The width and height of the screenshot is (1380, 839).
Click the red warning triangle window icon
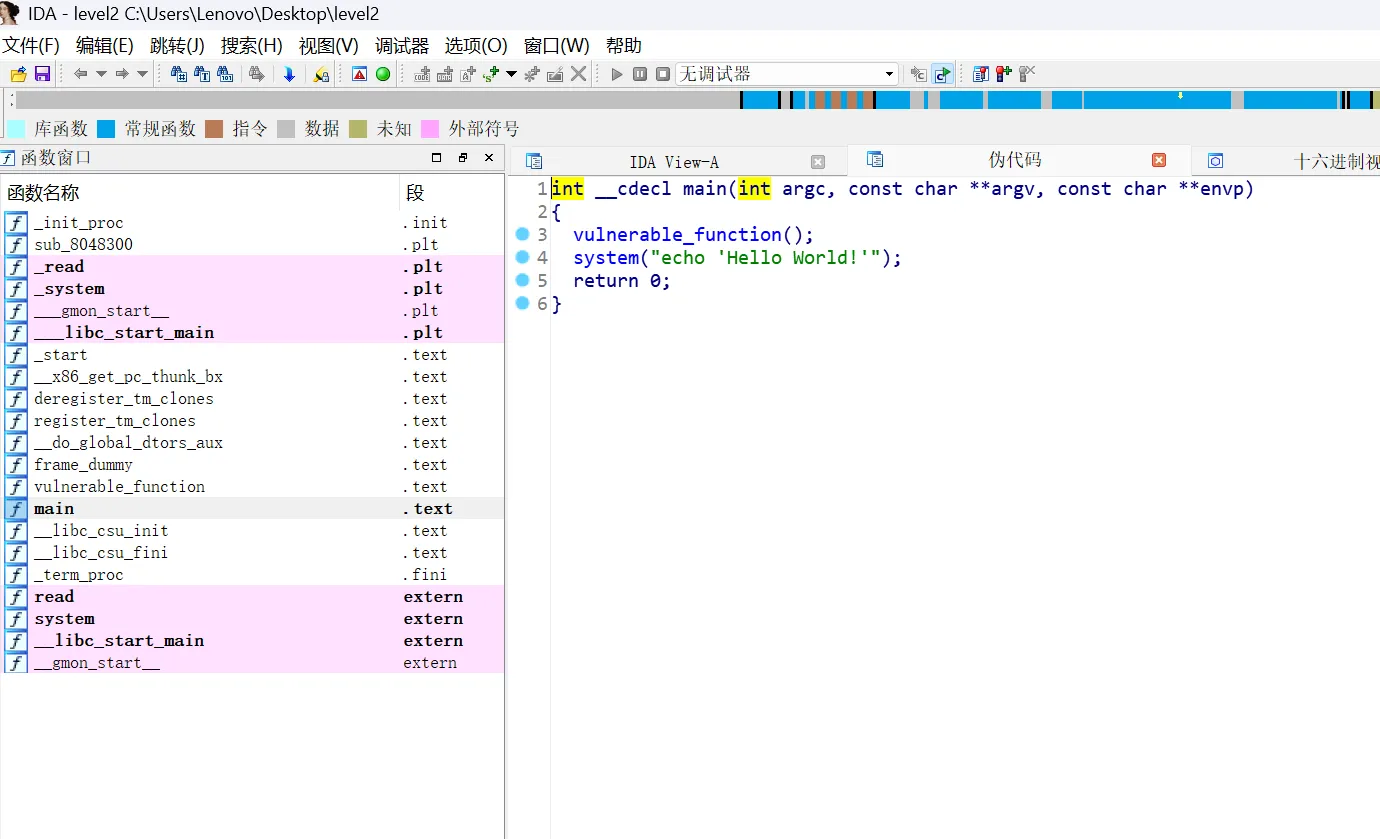(360, 74)
